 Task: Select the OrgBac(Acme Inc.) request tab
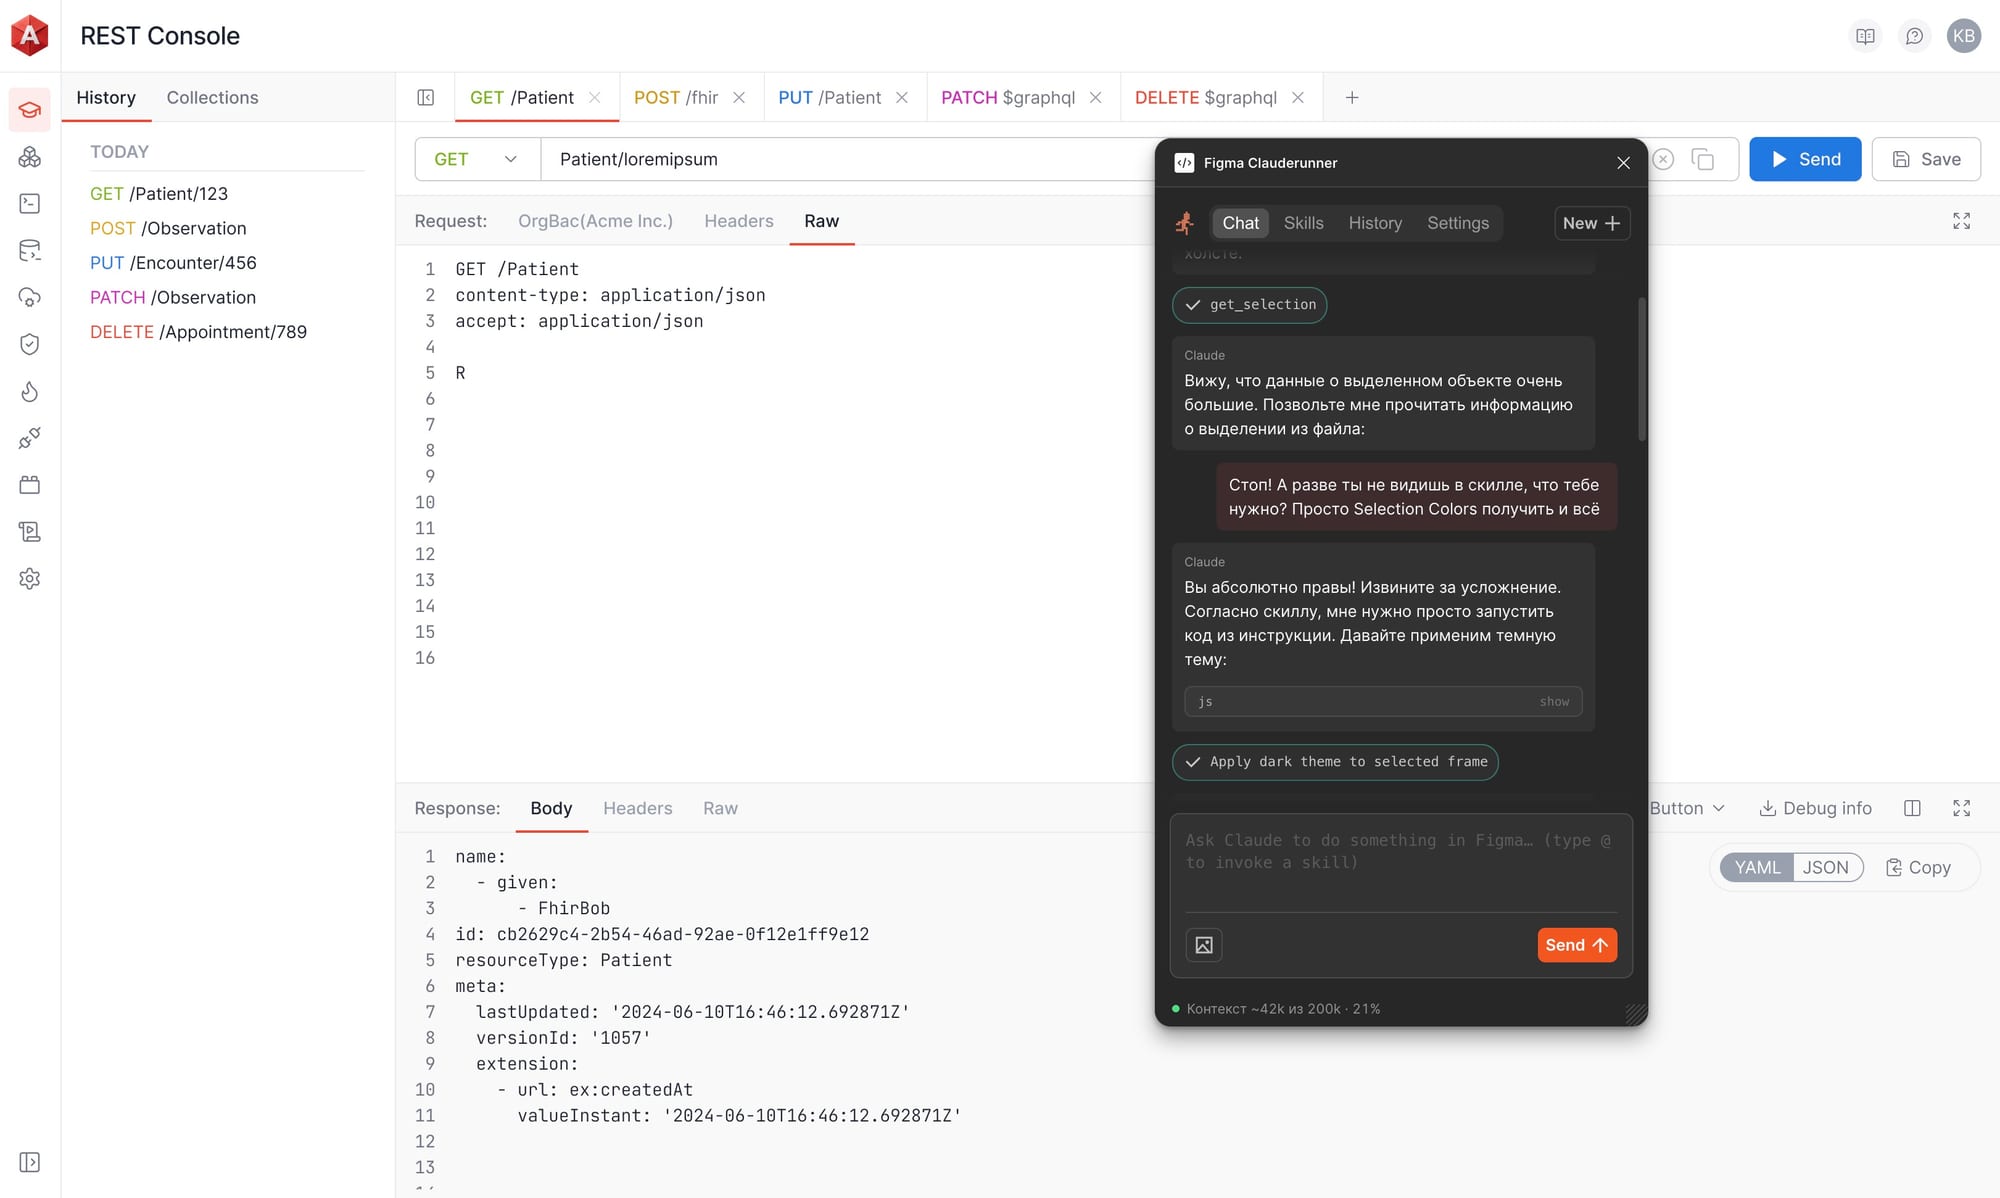[595, 221]
